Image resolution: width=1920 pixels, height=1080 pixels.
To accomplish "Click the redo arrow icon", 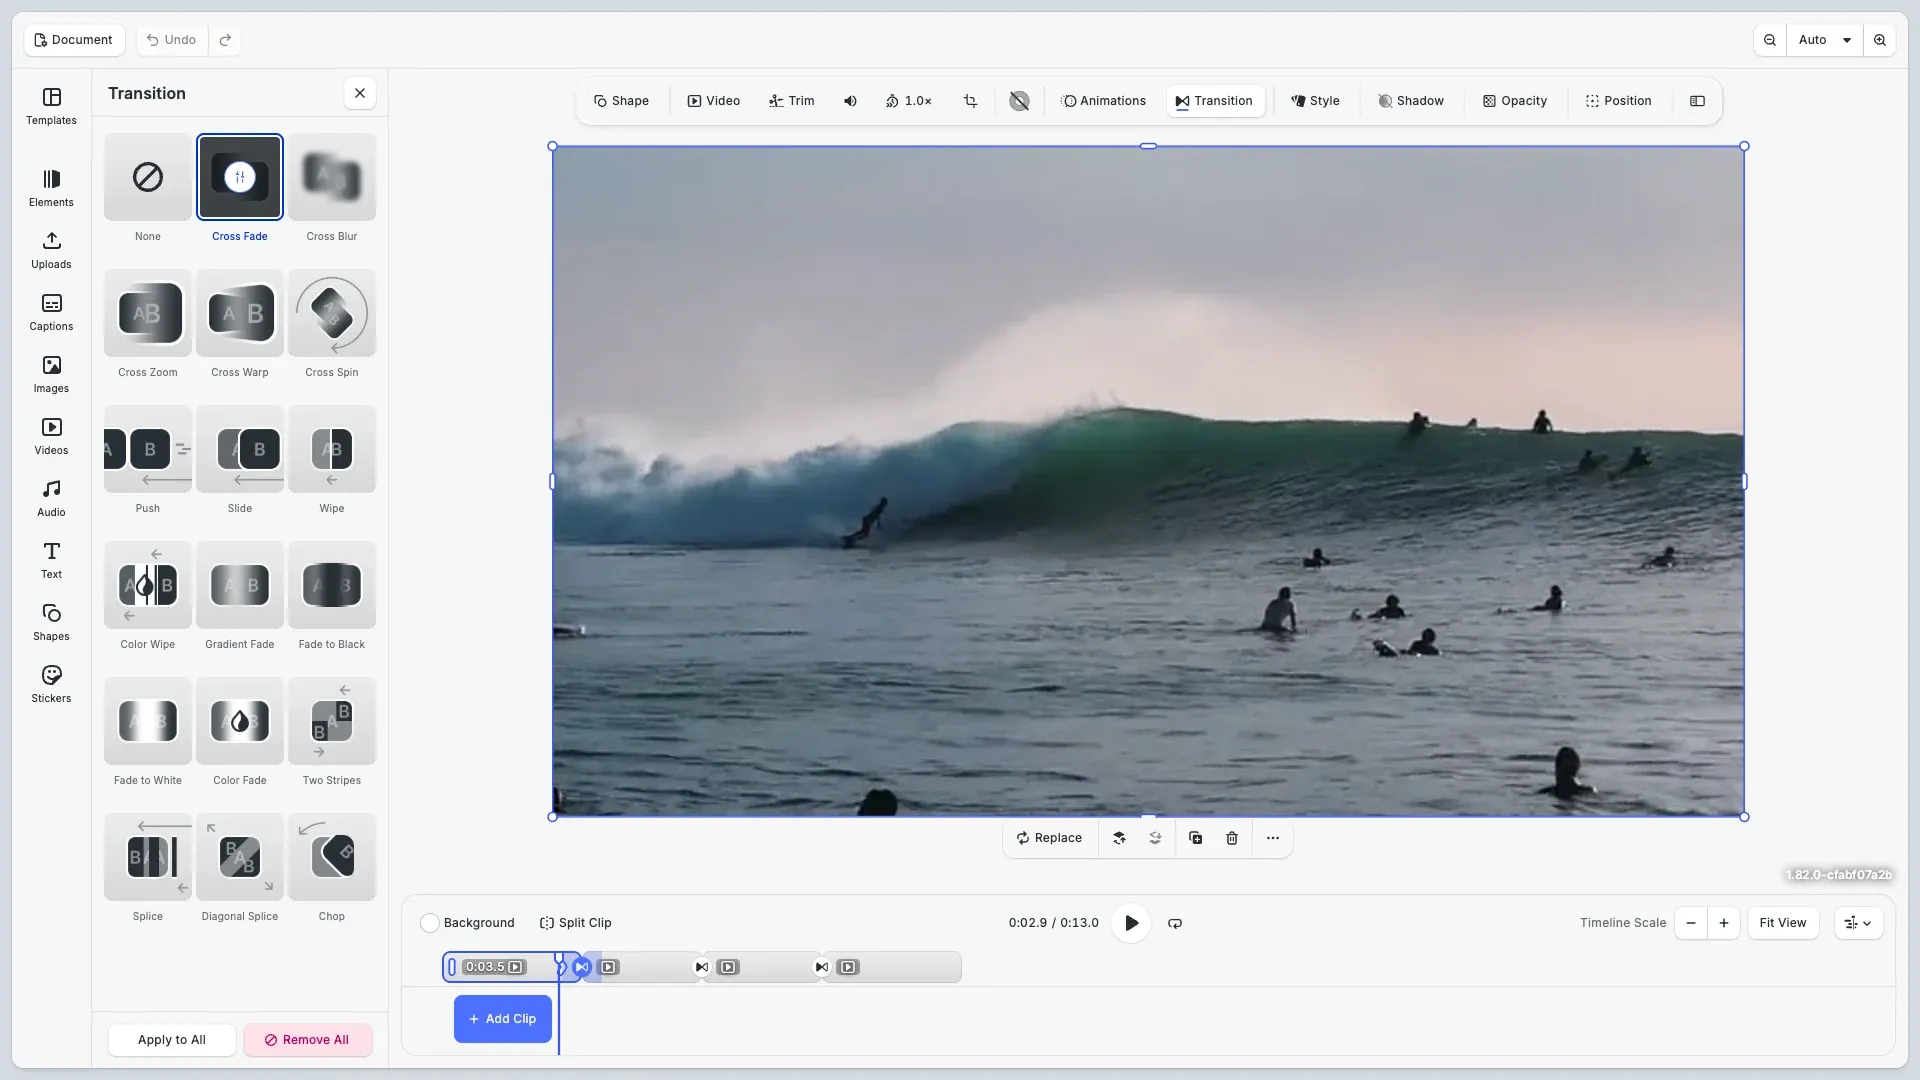I will 225,40.
